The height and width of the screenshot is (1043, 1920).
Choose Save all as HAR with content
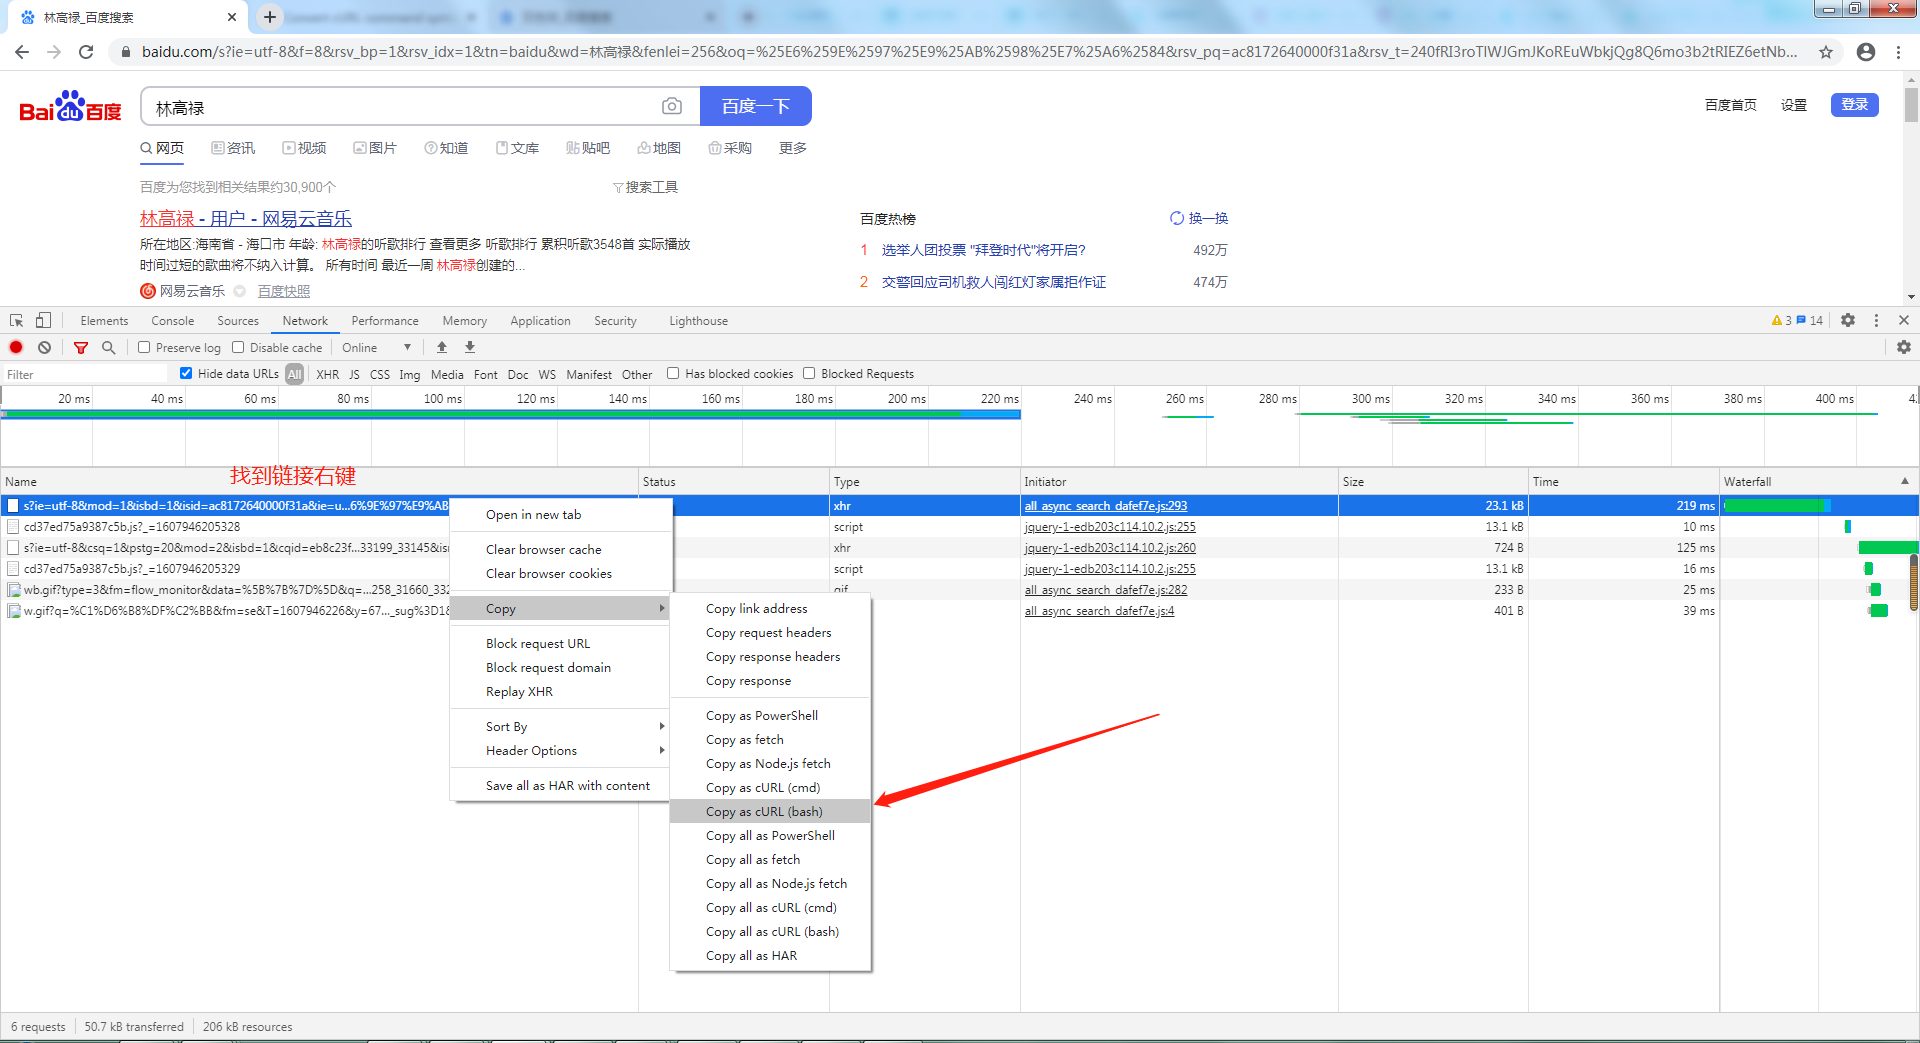click(x=560, y=786)
